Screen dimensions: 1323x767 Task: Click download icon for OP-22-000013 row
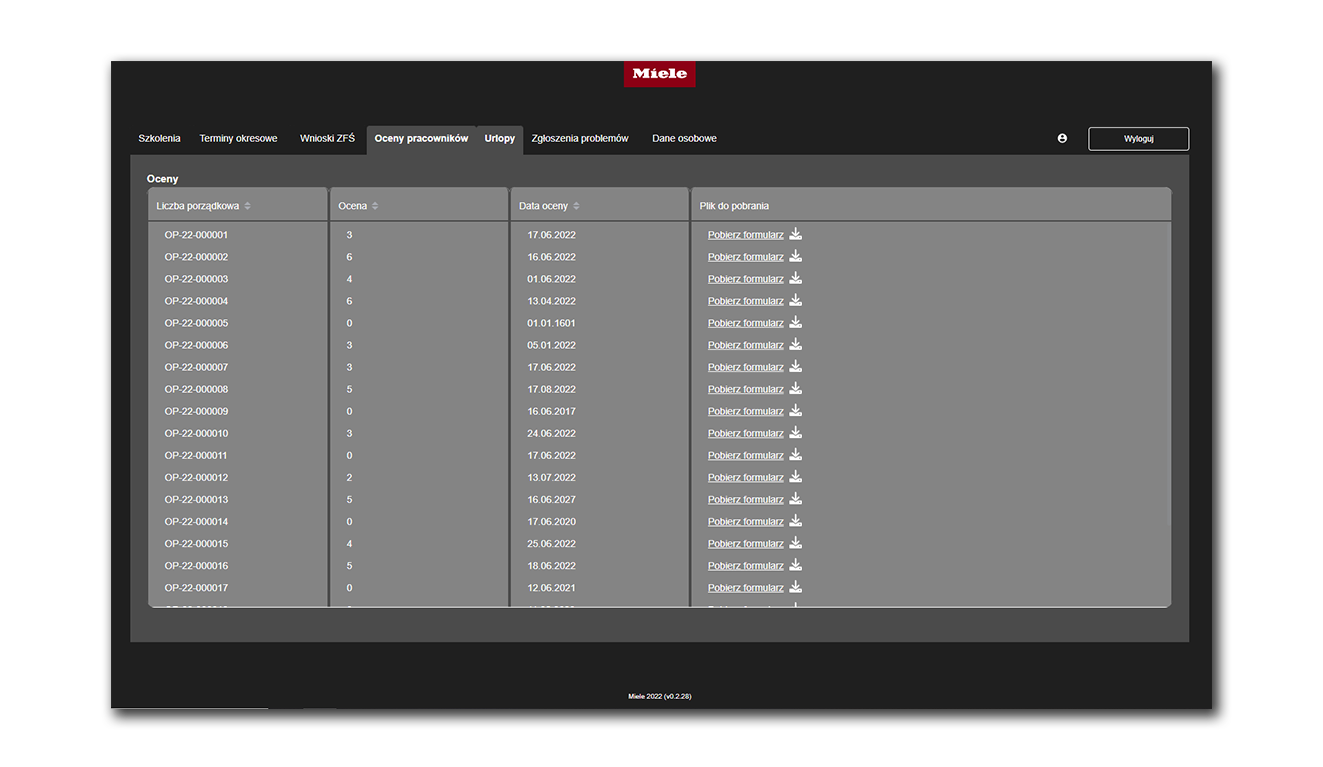(x=796, y=498)
